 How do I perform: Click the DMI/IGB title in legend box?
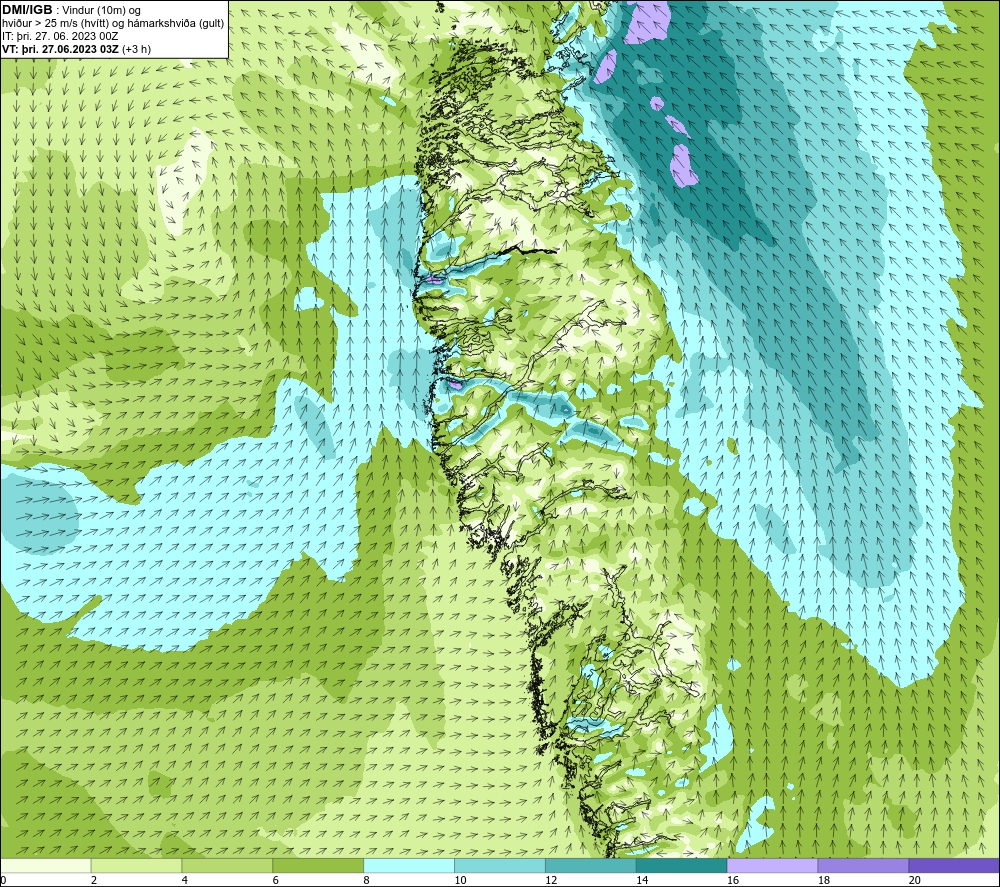27,10
